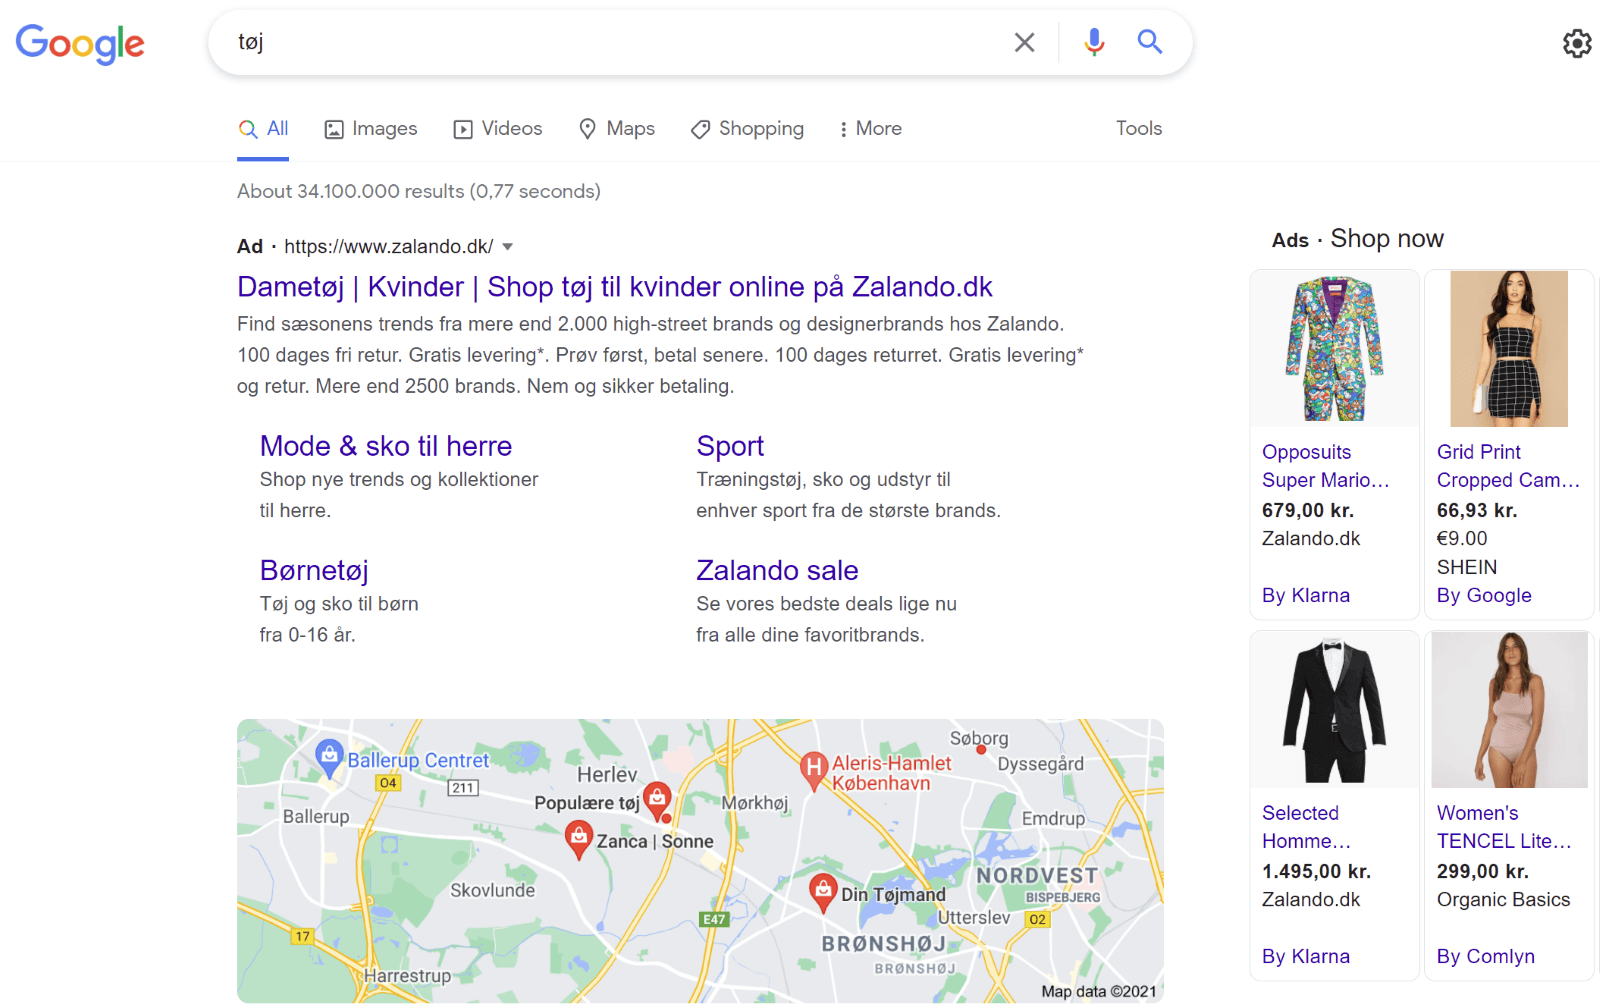Switch to the Videos tab

[498, 129]
